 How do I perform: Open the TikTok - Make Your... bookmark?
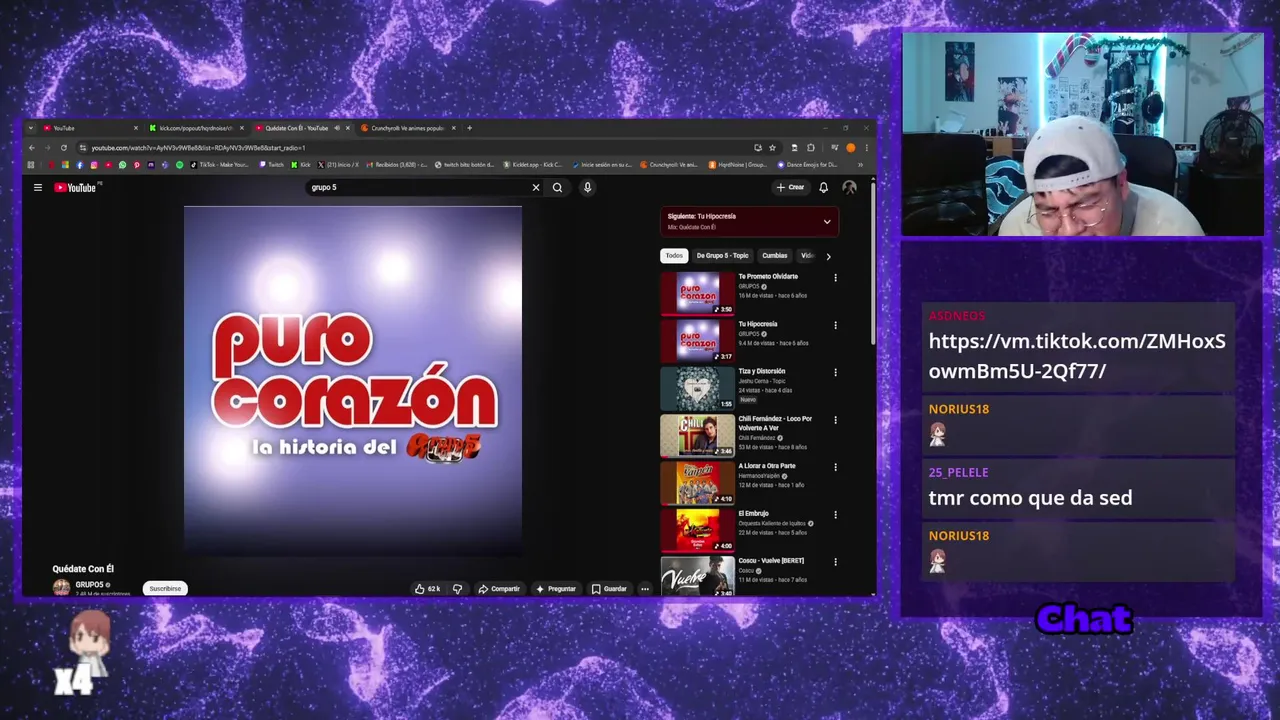pos(219,165)
